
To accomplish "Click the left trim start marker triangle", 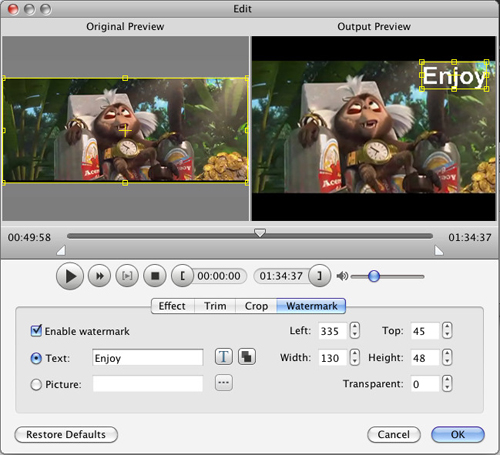I will 61,251.
